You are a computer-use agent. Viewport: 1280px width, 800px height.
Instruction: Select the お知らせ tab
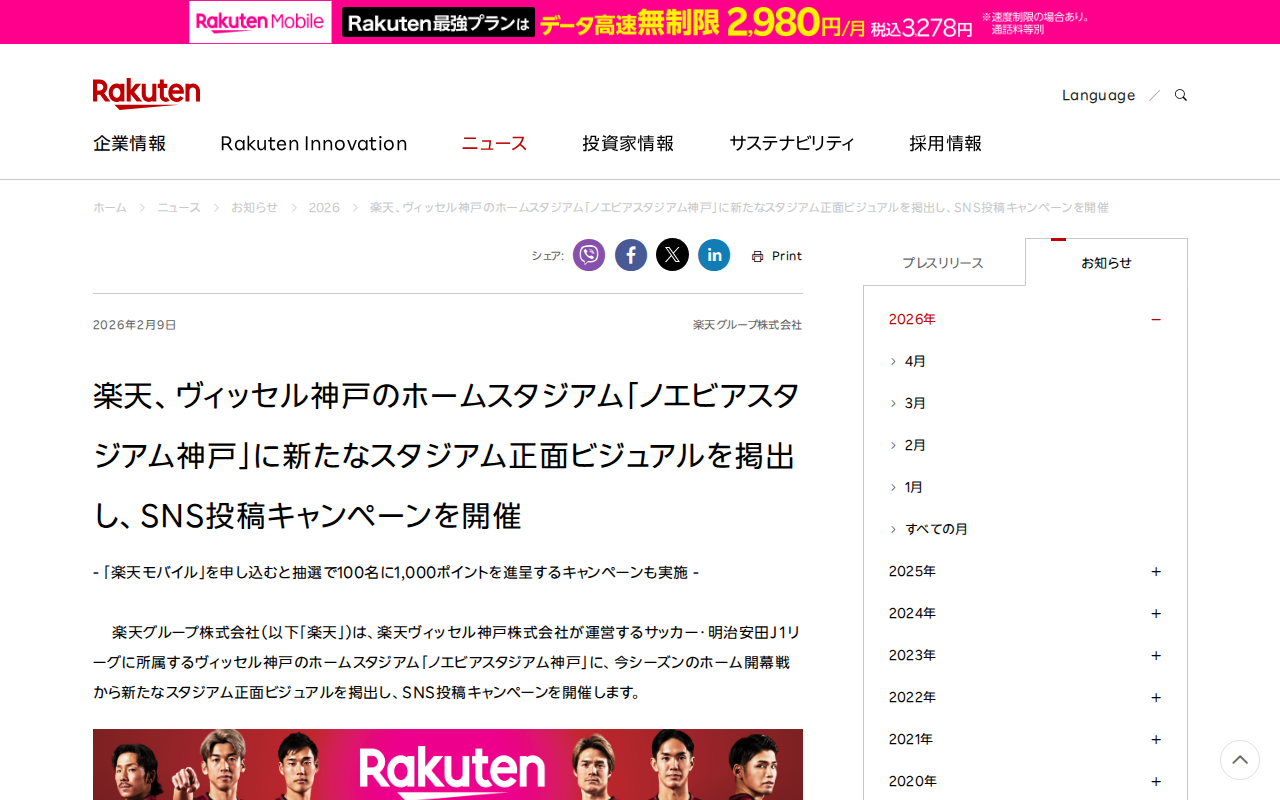coord(1106,263)
